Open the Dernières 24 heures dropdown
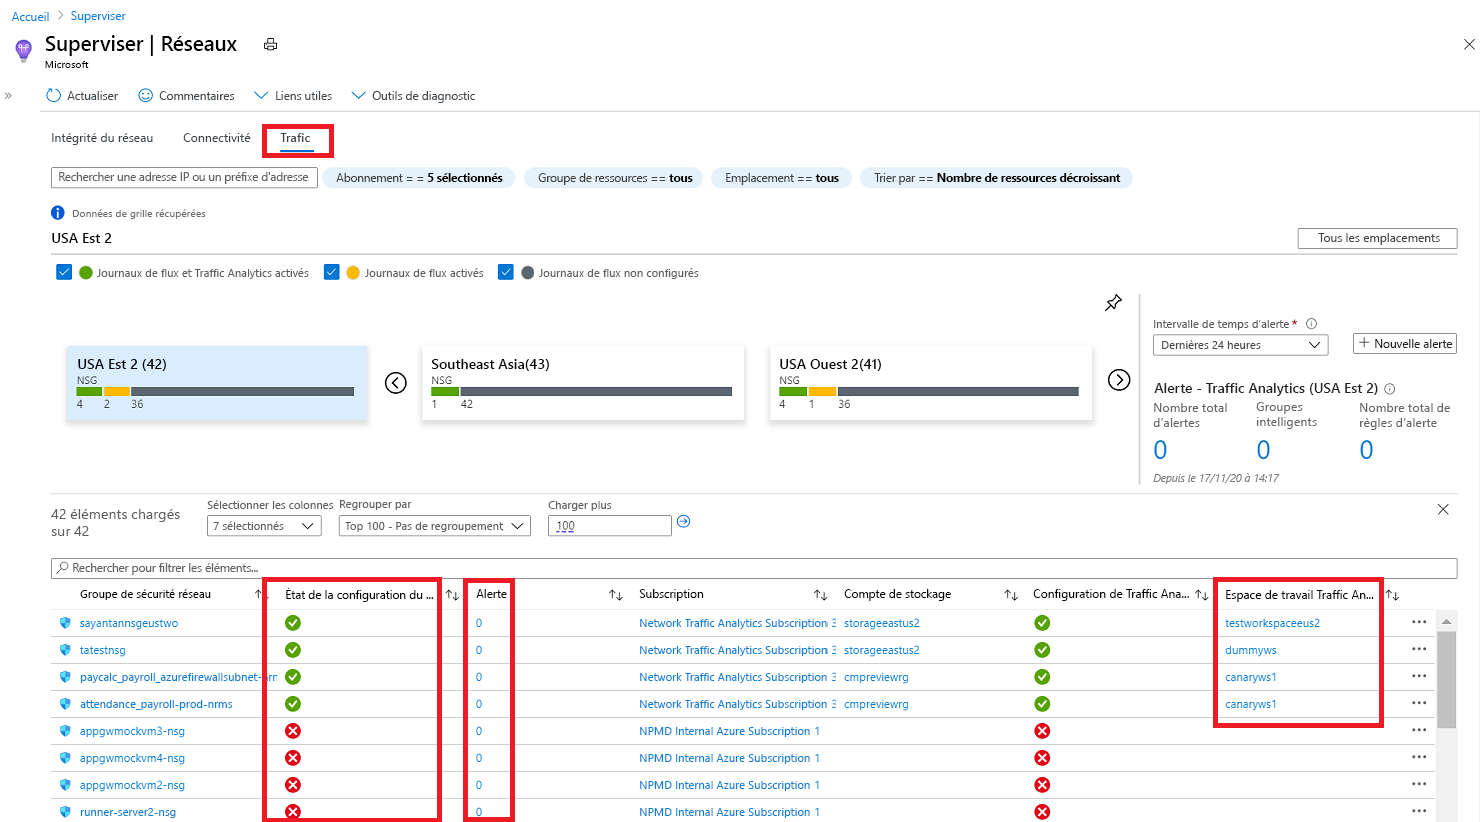The image size is (1480, 822). pos(1240,345)
